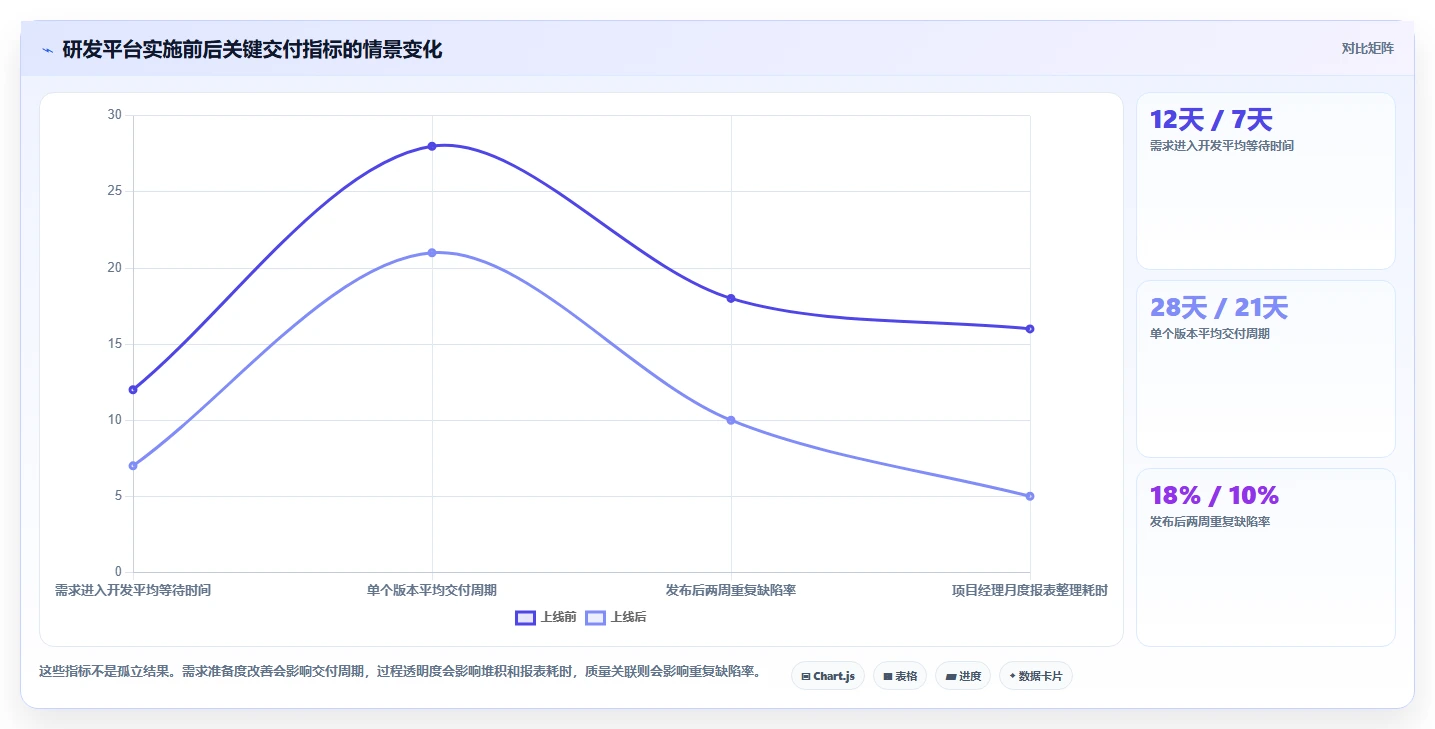Toggle the 上线前 legend swatch
Image resolution: width=1435 pixels, height=729 pixels.
tap(525, 617)
